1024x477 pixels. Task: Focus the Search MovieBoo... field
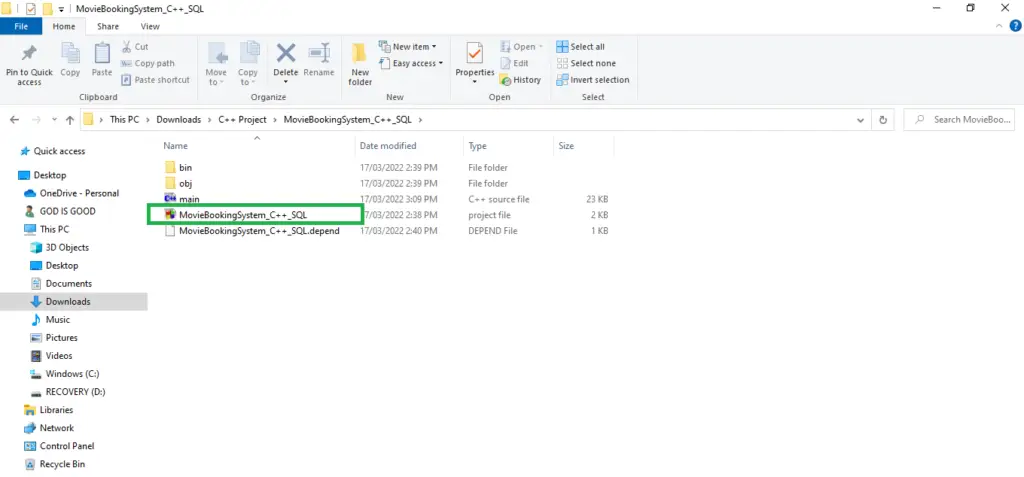[960, 120]
